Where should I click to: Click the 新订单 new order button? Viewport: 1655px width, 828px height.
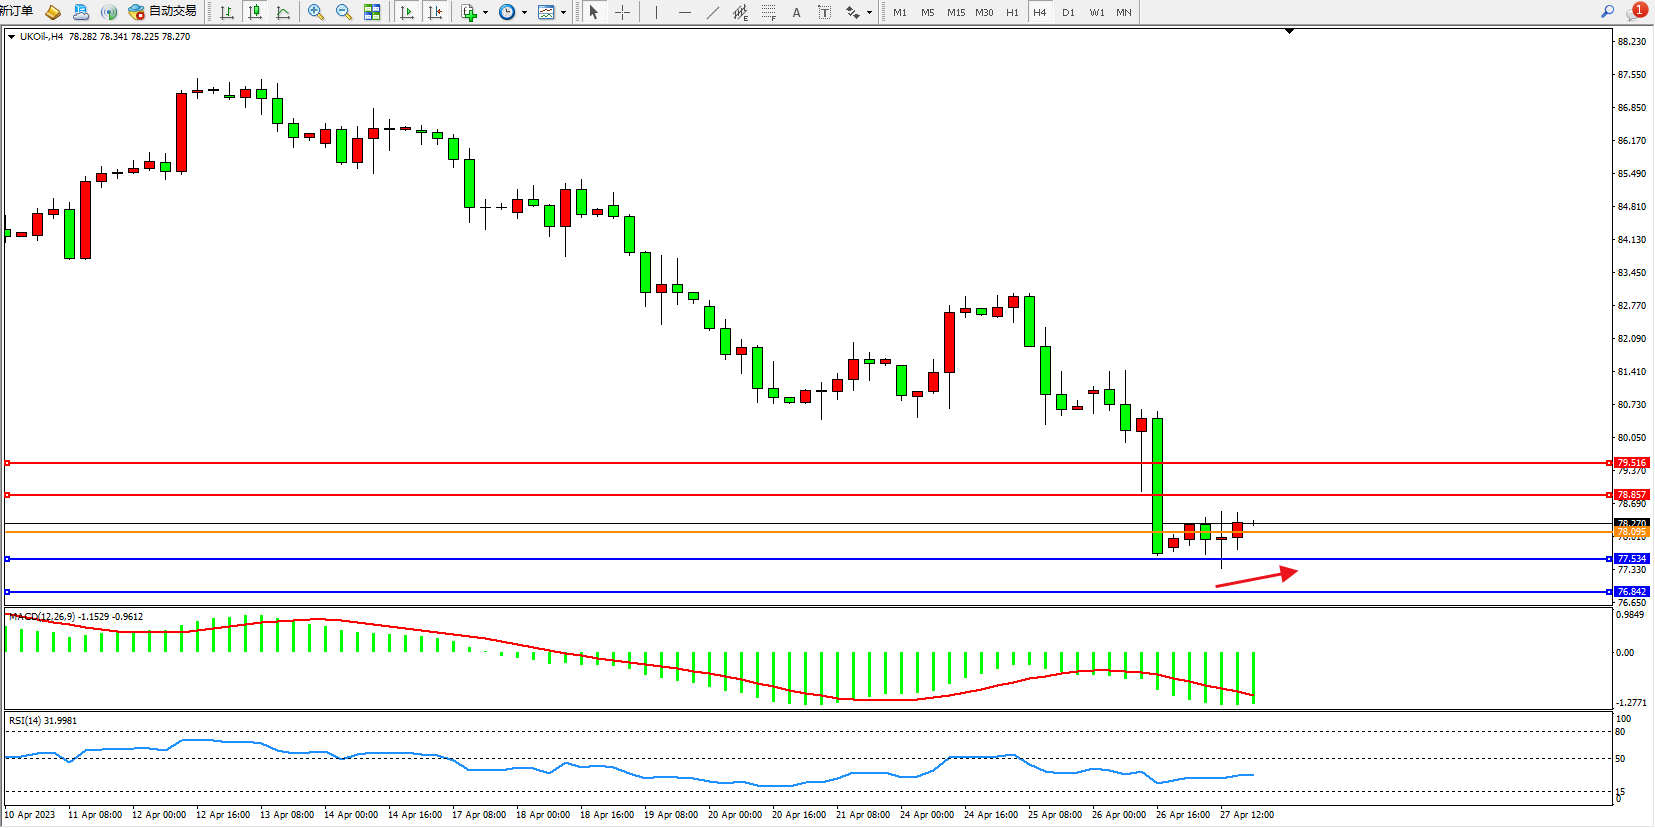(16, 11)
